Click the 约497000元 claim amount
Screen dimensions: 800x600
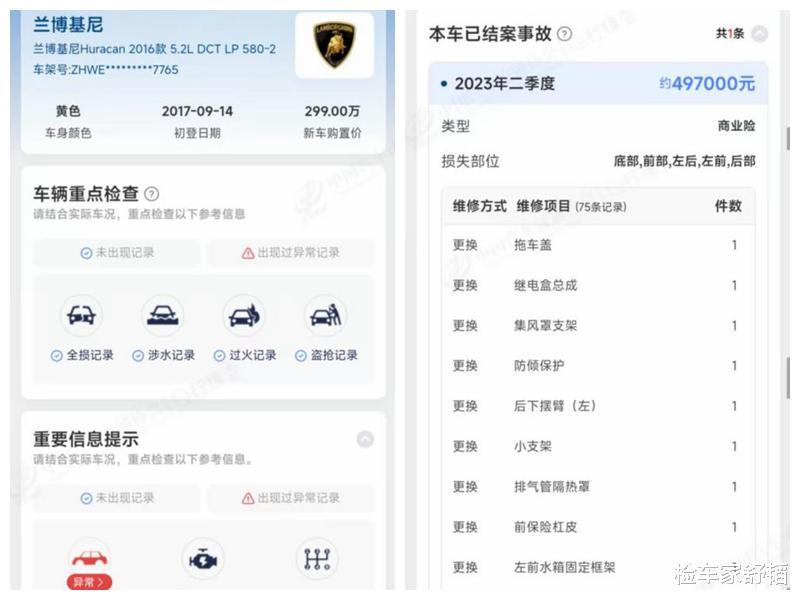coord(707,84)
